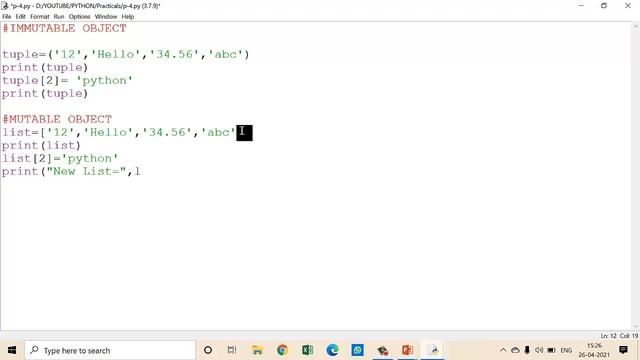
Task: Open Microsoft Edge from taskbar
Action: (x=332, y=350)
